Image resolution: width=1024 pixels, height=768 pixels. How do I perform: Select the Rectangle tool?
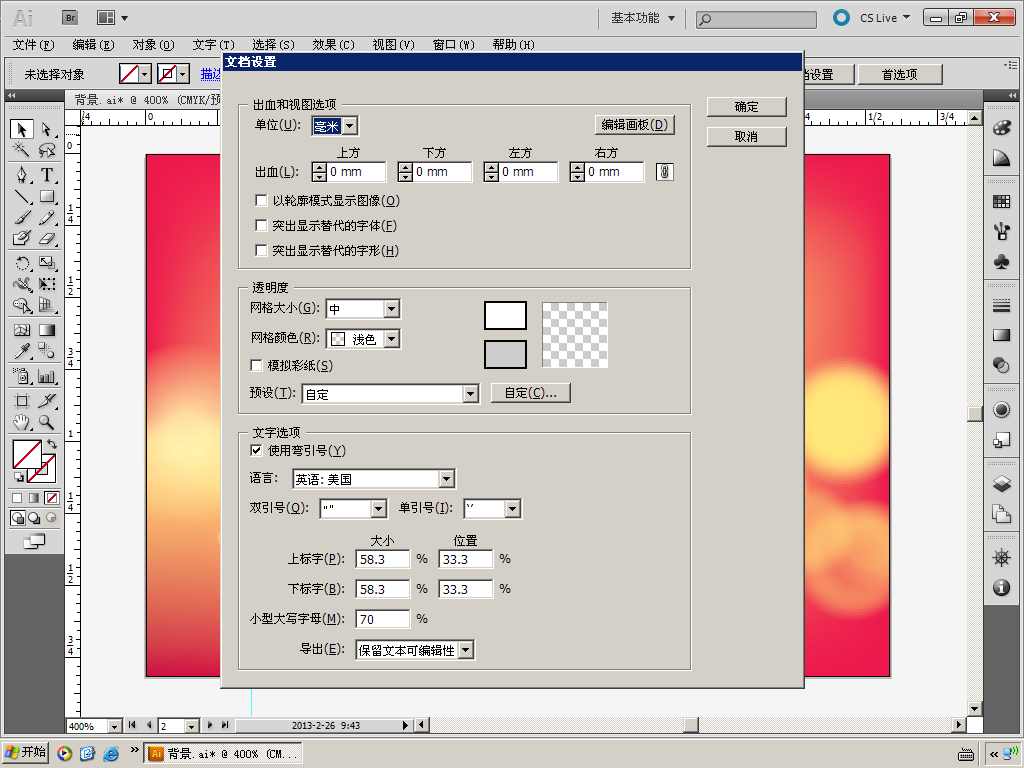[x=46, y=196]
